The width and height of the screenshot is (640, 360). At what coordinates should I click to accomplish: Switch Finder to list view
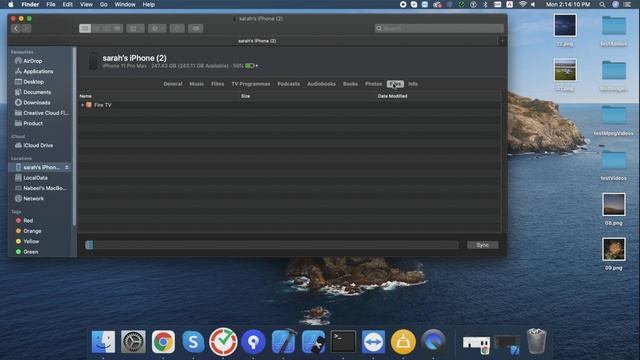[x=96, y=29]
